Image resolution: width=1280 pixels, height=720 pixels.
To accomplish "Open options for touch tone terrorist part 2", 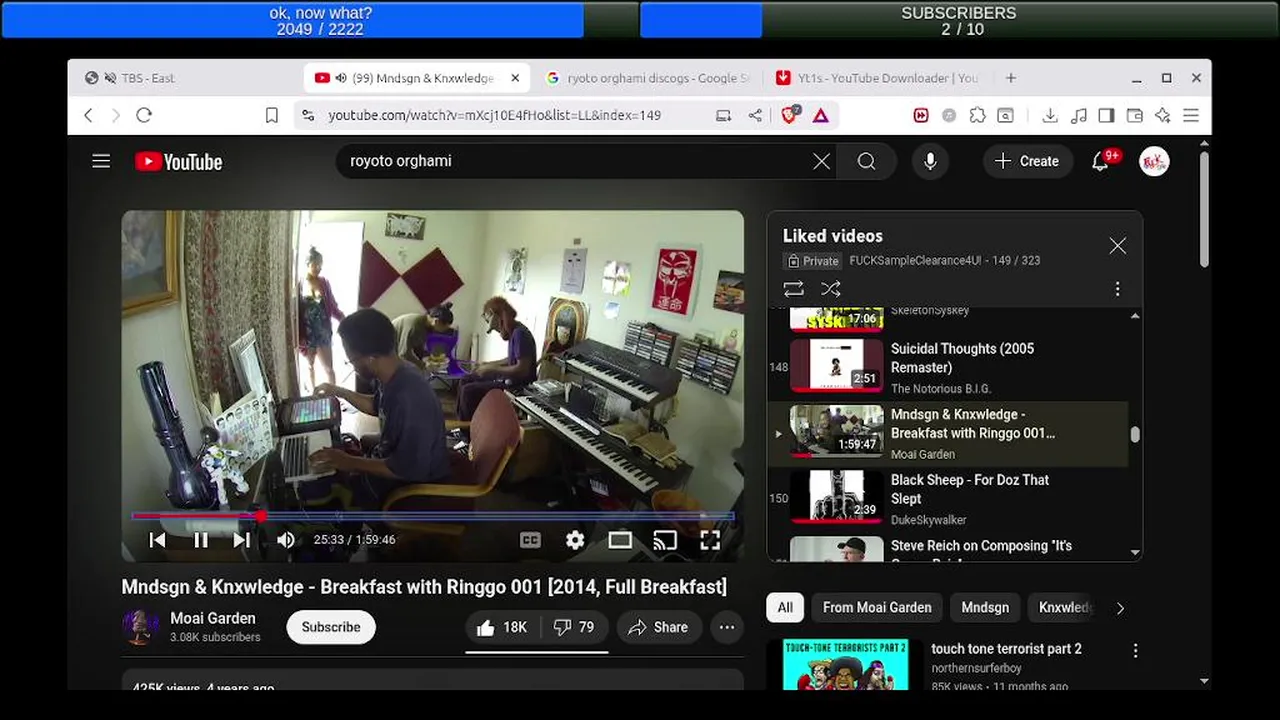I will (x=1135, y=650).
